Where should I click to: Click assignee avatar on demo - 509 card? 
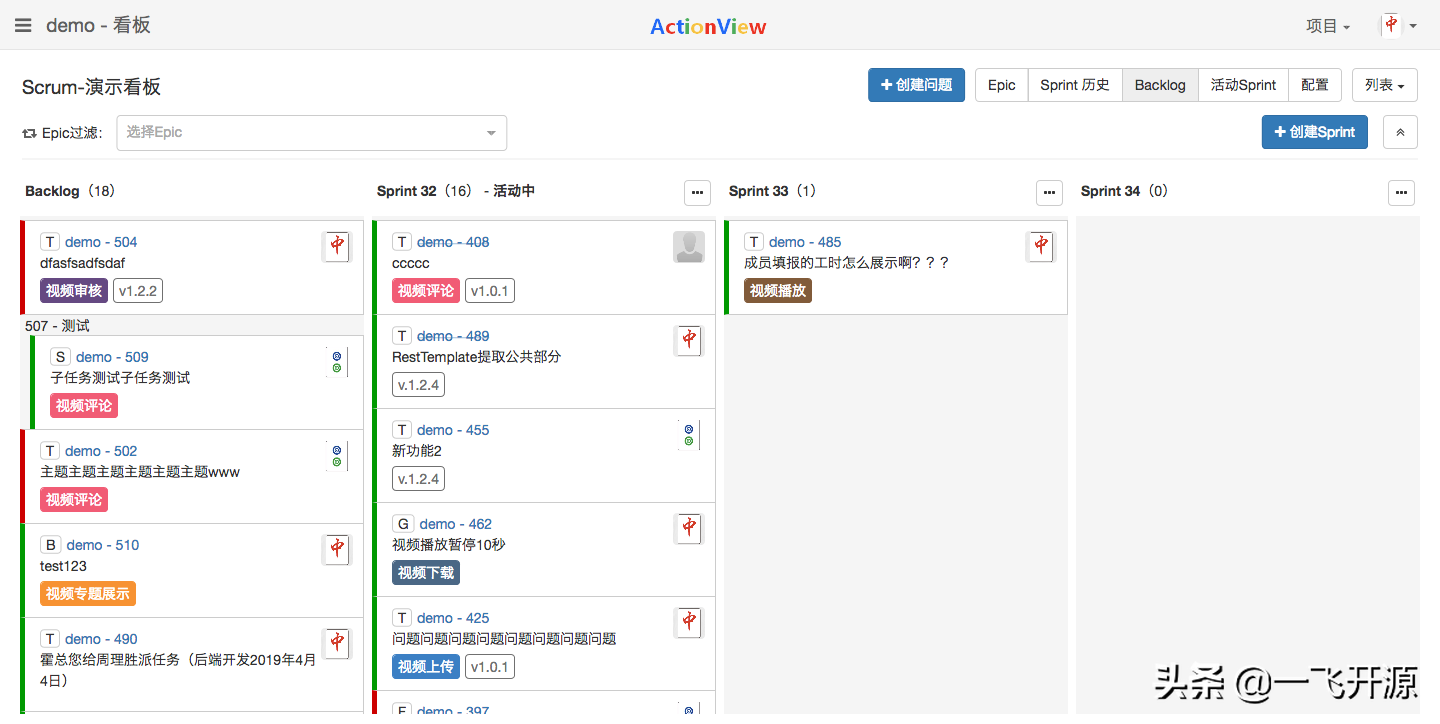point(338,362)
